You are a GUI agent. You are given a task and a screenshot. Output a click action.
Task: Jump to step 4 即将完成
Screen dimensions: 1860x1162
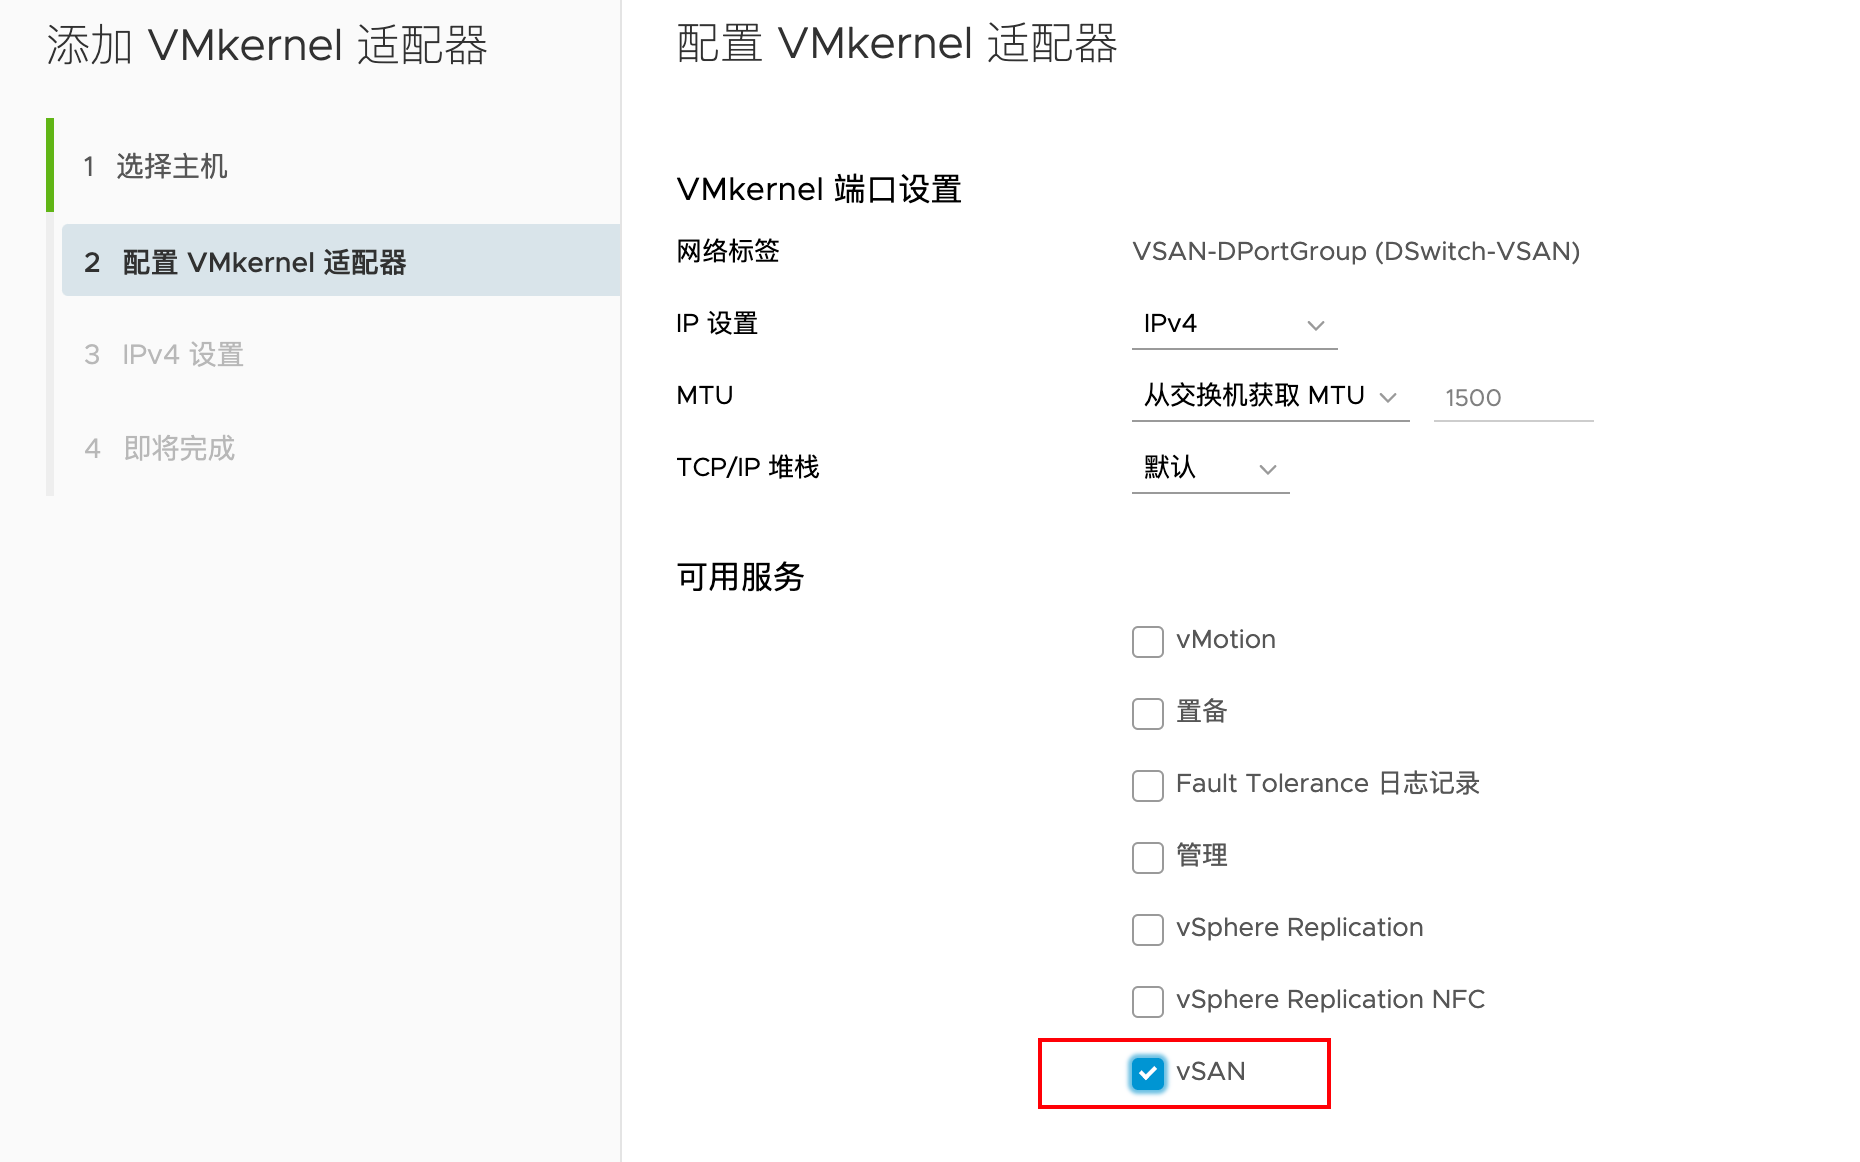tap(179, 448)
